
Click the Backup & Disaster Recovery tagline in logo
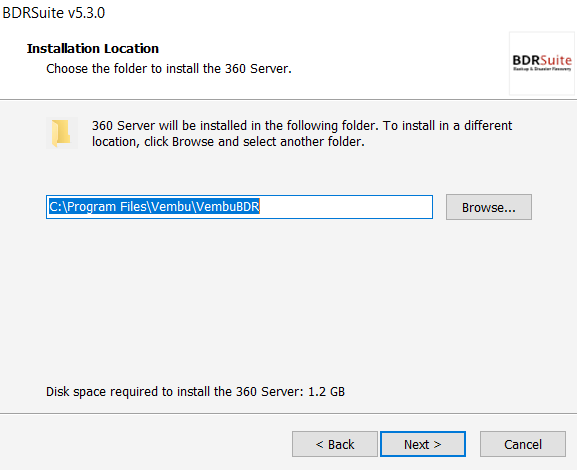[542, 69]
